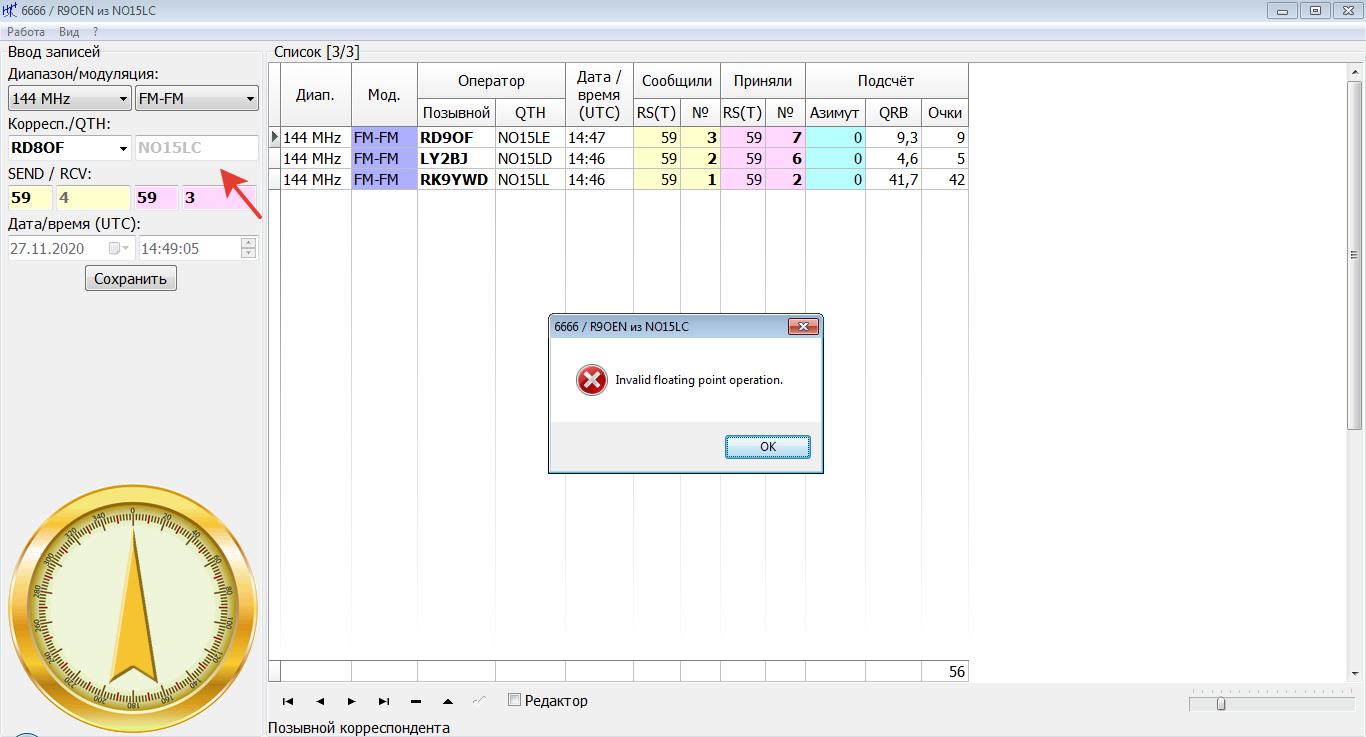This screenshot has height=737, width=1366.
Task: Jump to last record in navigator
Action: coord(384,701)
